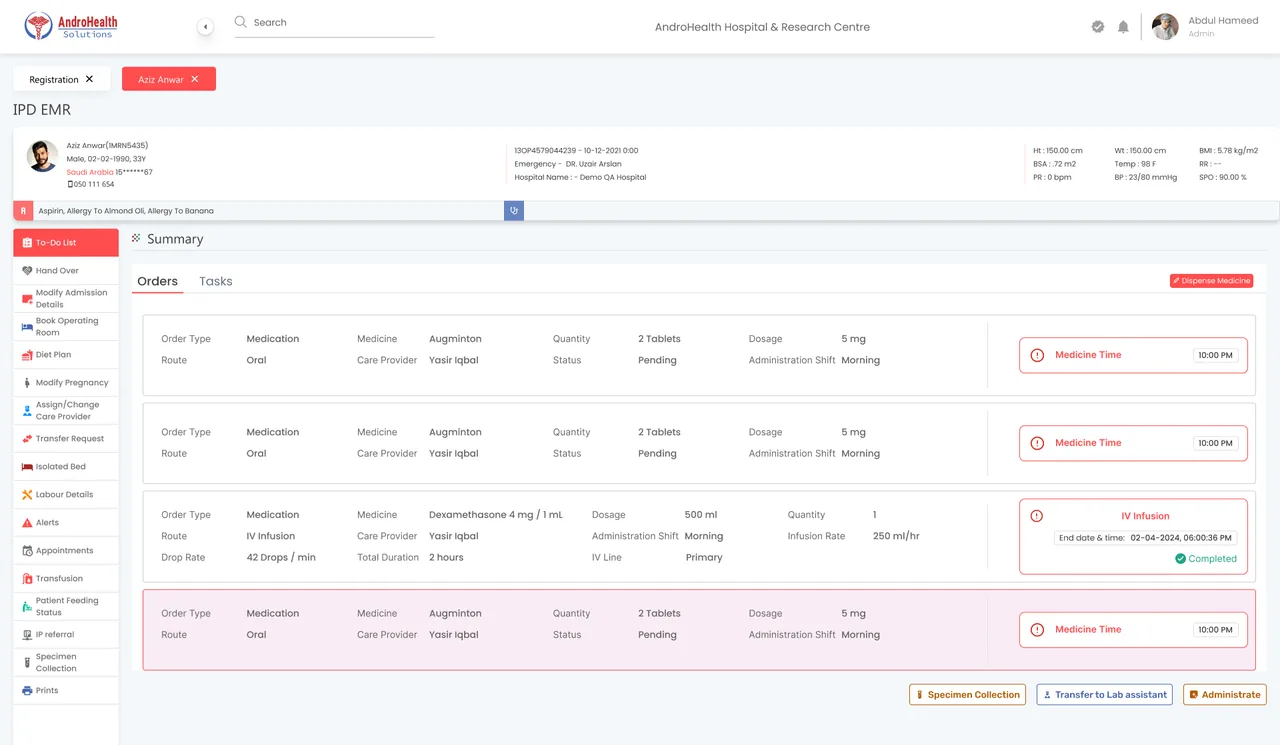The image size is (1280, 745).
Task: Click the Demo QA Hospital name line
Action: 580,177
